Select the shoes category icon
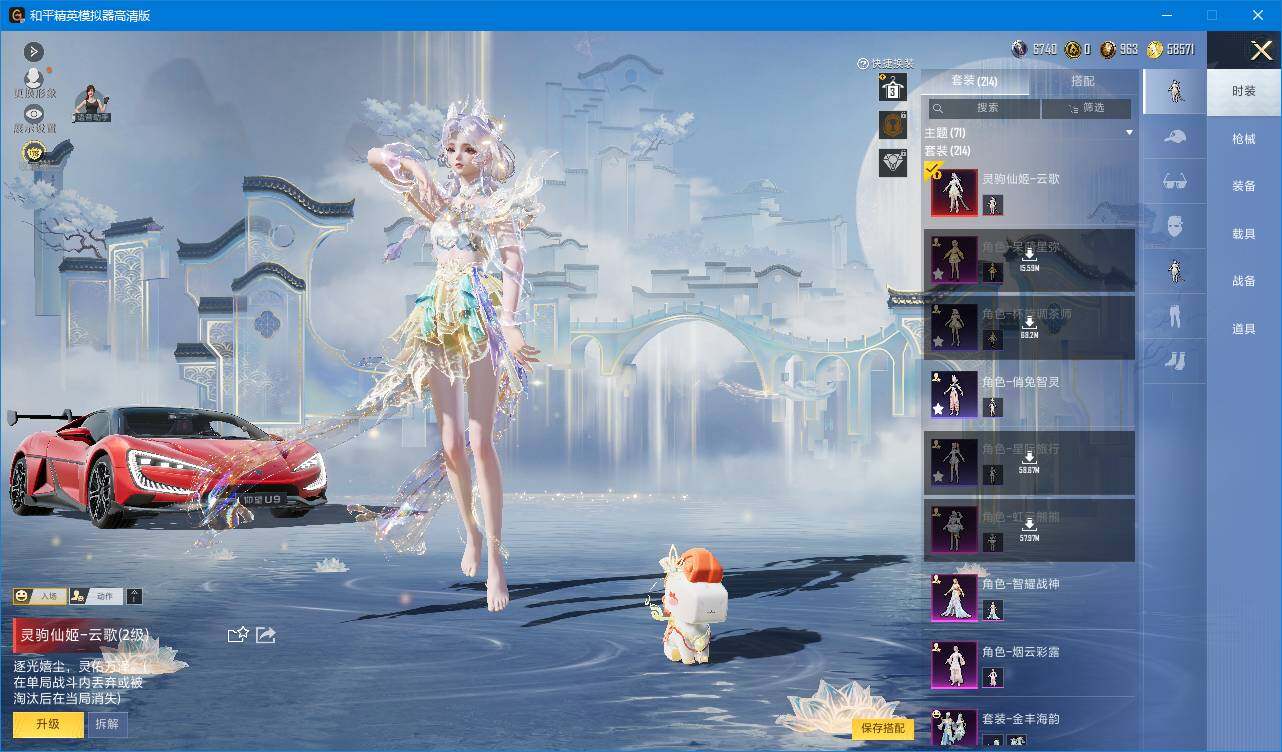 point(1174,360)
